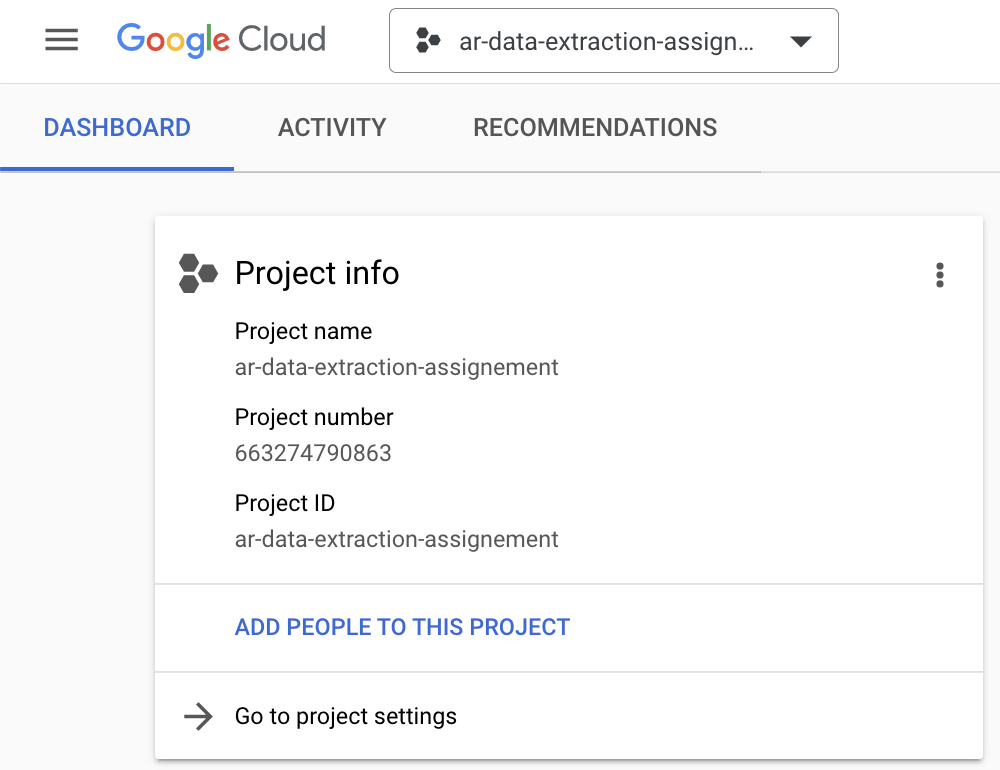Expand the ar-data-extraction project picker
Image resolution: width=1000 pixels, height=770 pixels.
pyautogui.click(x=613, y=40)
